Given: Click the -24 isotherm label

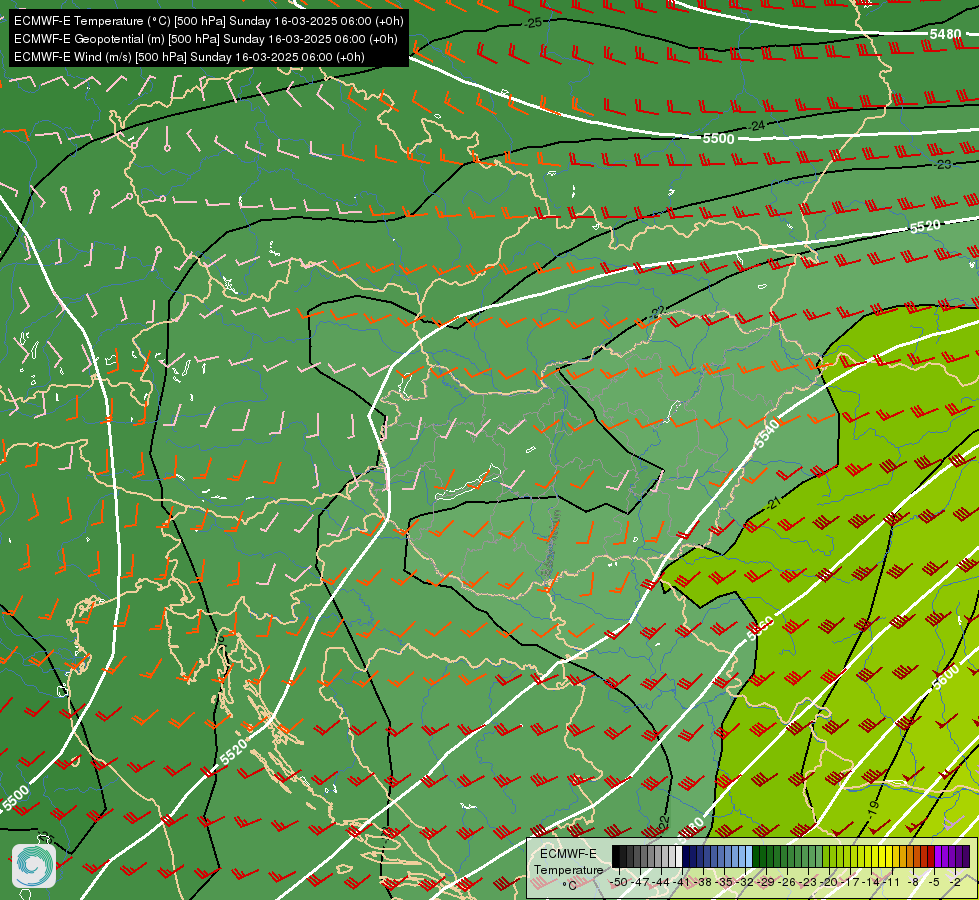Looking at the screenshot, I should click(756, 126).
